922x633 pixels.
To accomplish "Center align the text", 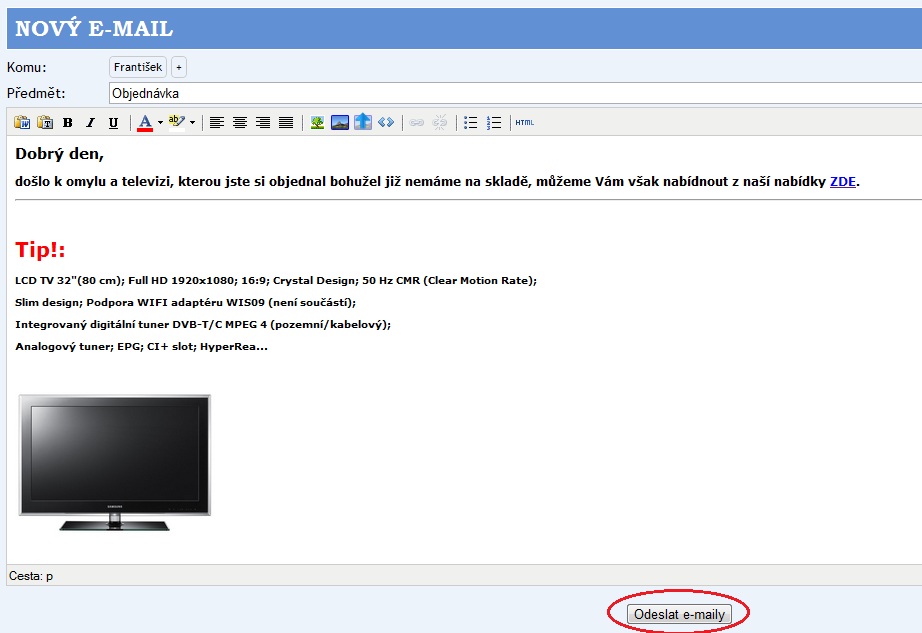I will pyautogui.click(x=240, y=123).
